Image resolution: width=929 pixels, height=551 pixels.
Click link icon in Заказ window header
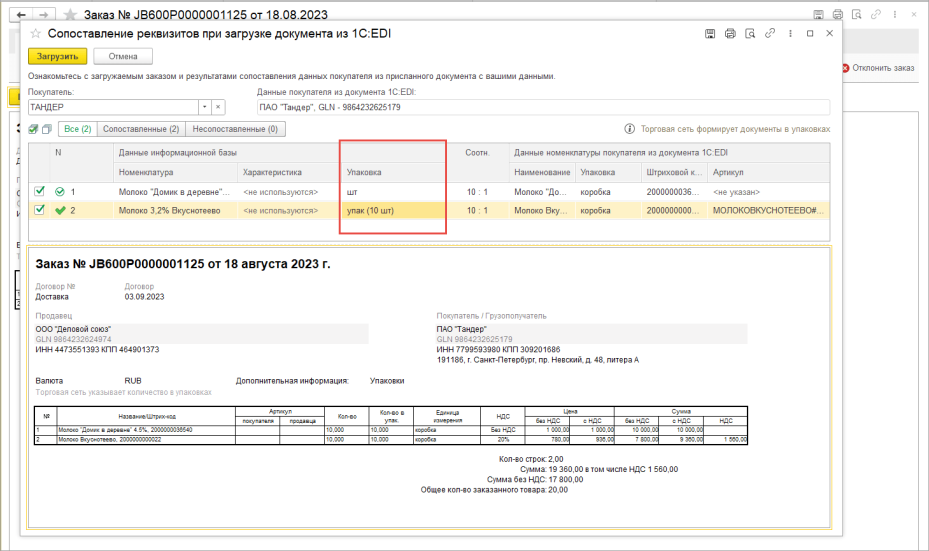876,15
